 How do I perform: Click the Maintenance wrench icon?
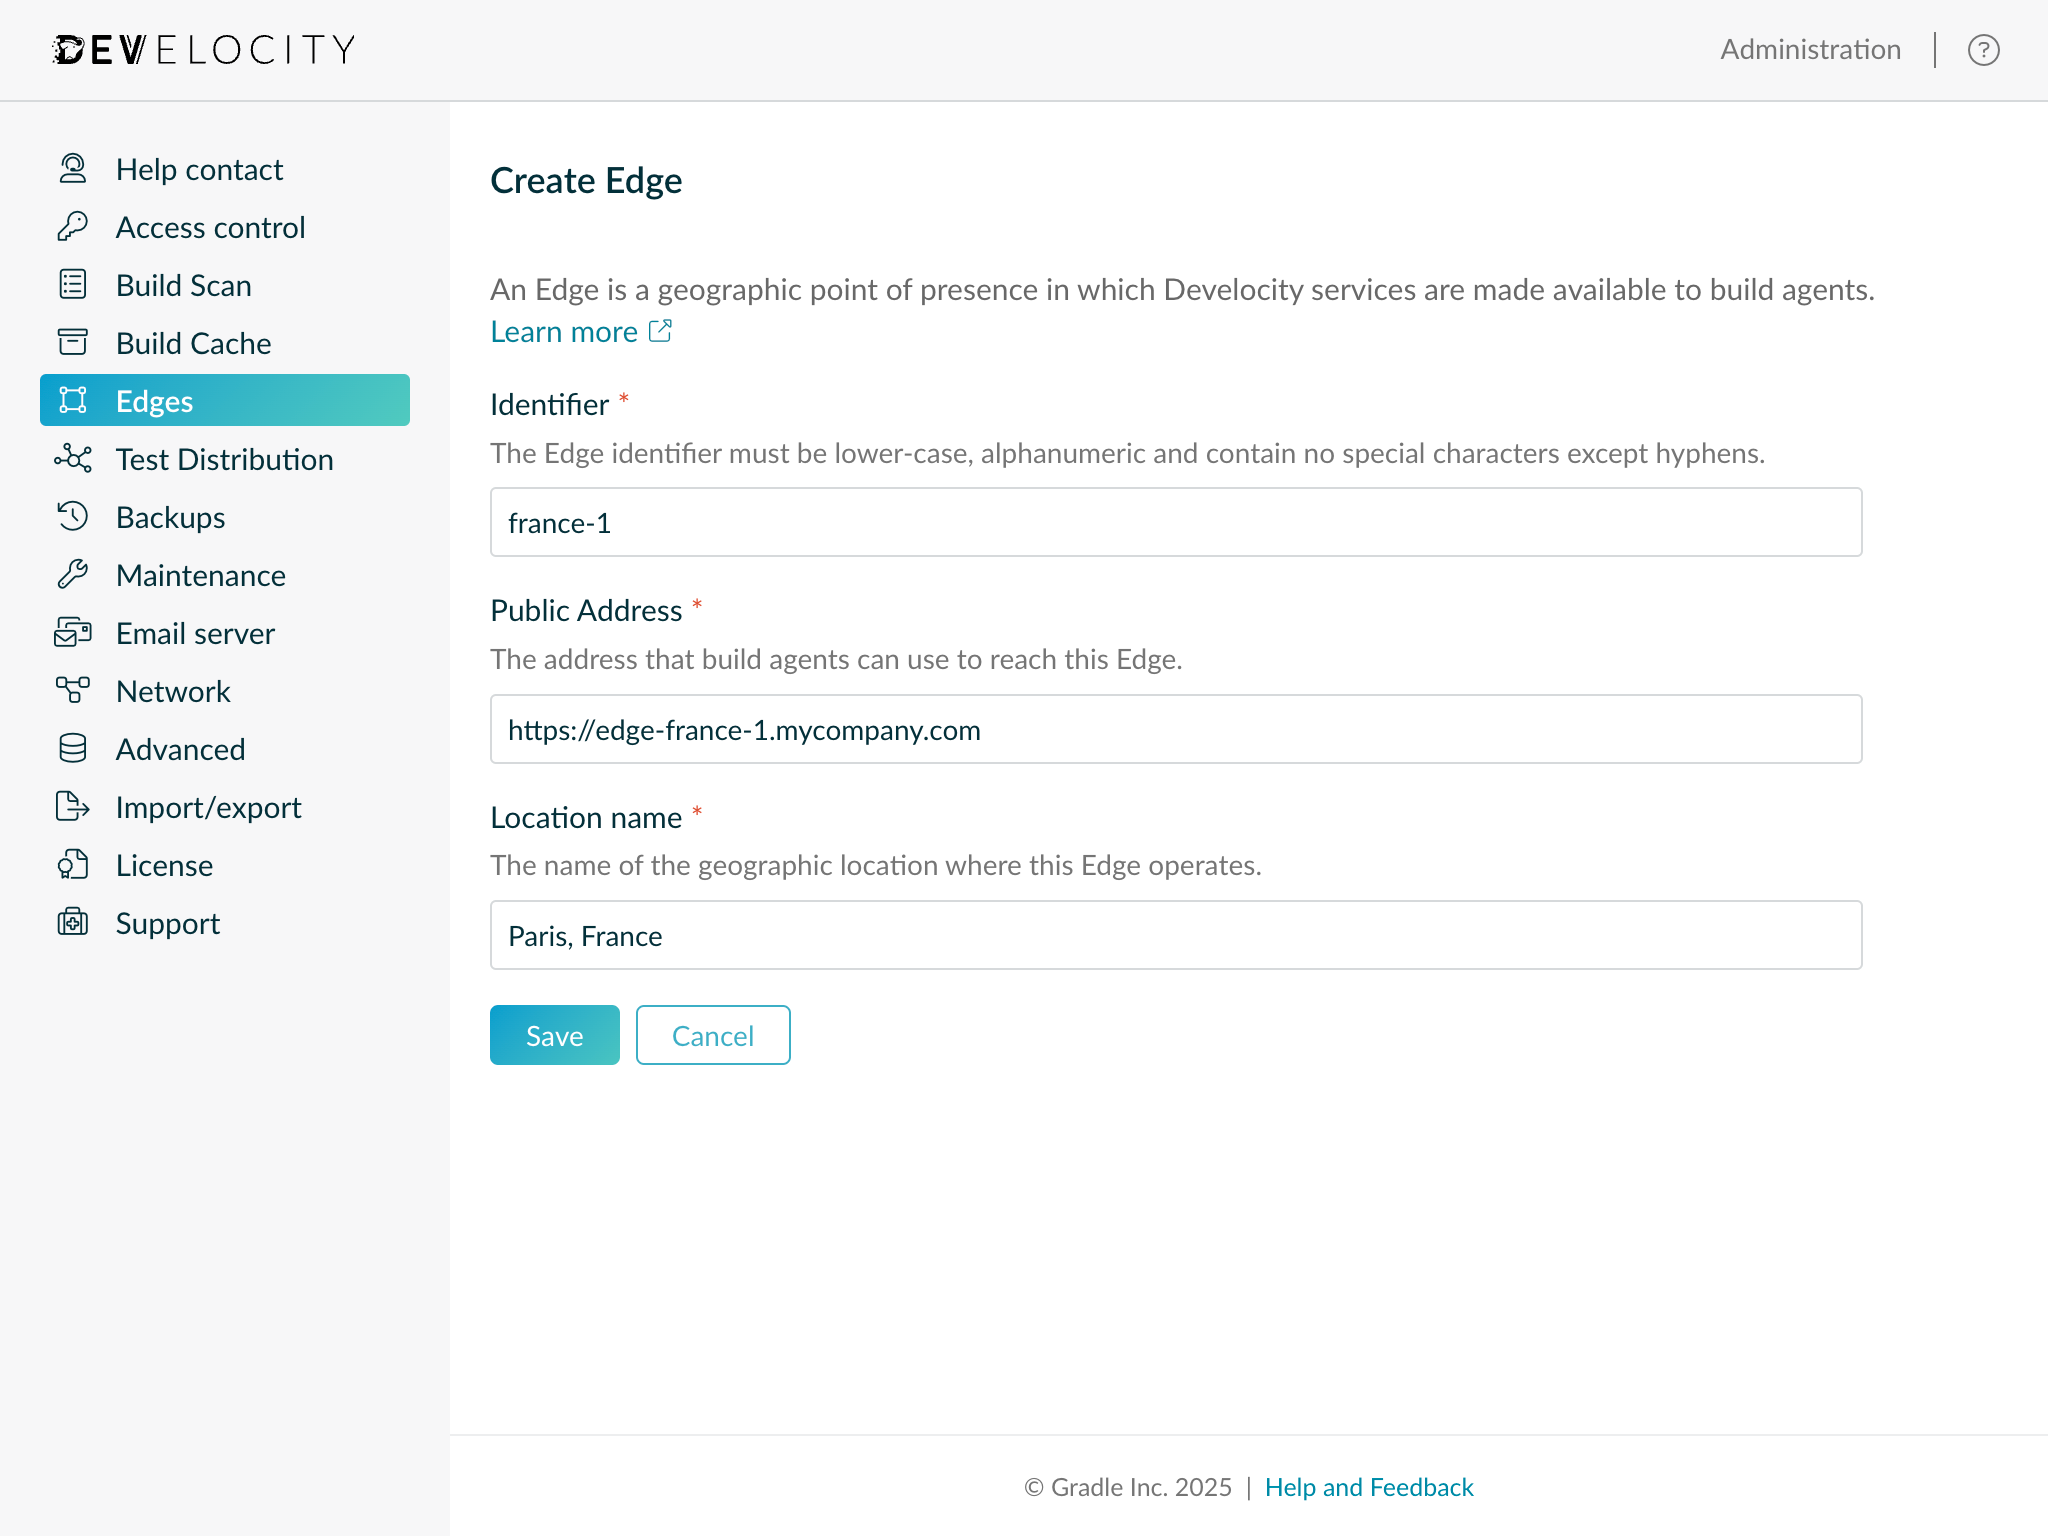[x=73, y=575]
